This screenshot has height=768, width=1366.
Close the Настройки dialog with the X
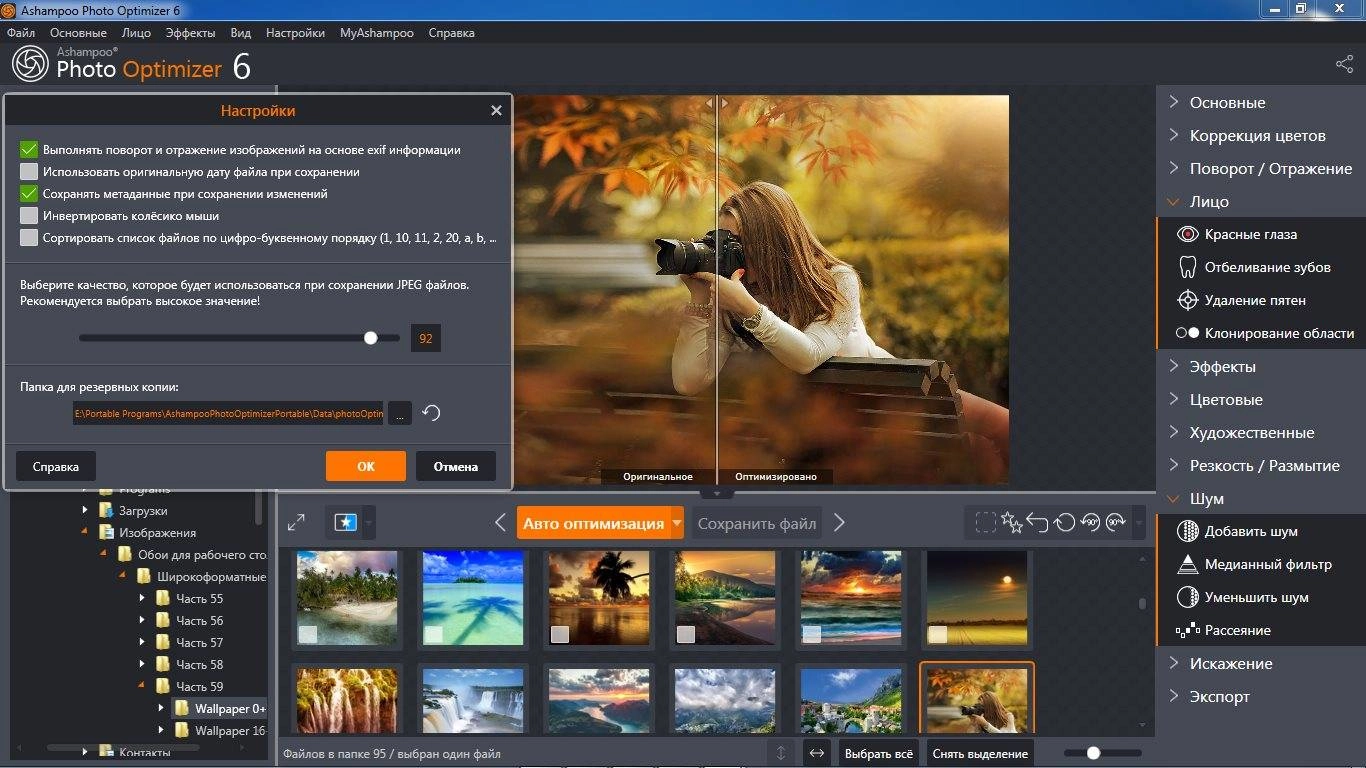496,110
